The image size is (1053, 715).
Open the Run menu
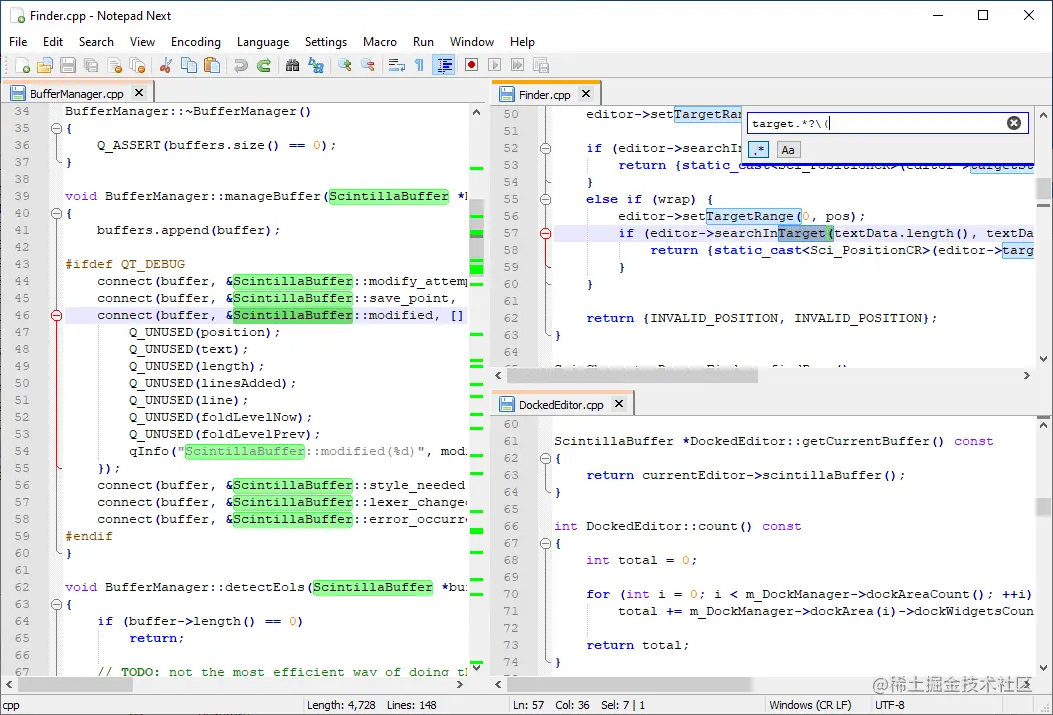pos(423,42)
